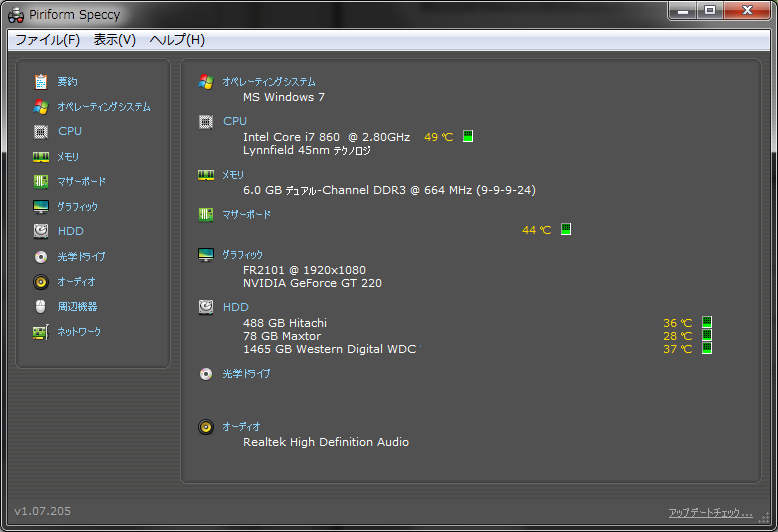
Task: Click Maxtor drive 28 ℃ temperature indicator
Action: coord(707,335)
